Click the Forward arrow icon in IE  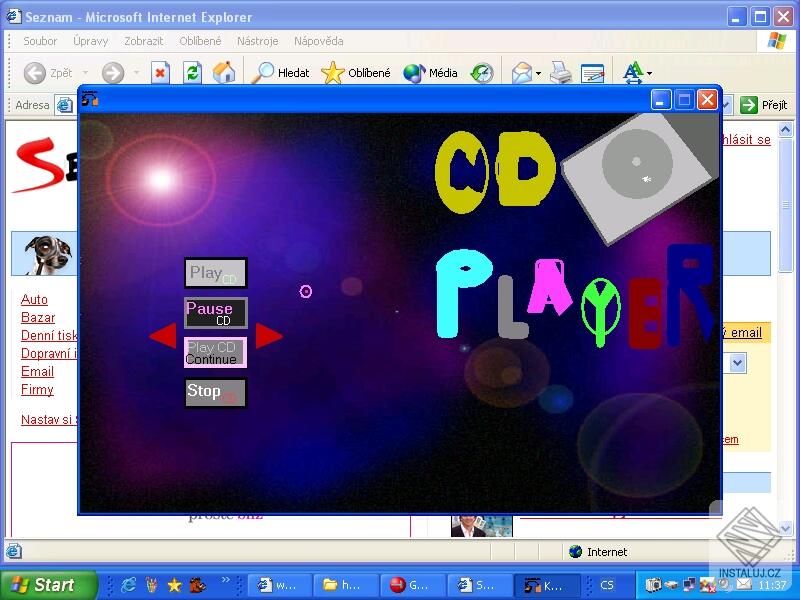coord(113,73)
